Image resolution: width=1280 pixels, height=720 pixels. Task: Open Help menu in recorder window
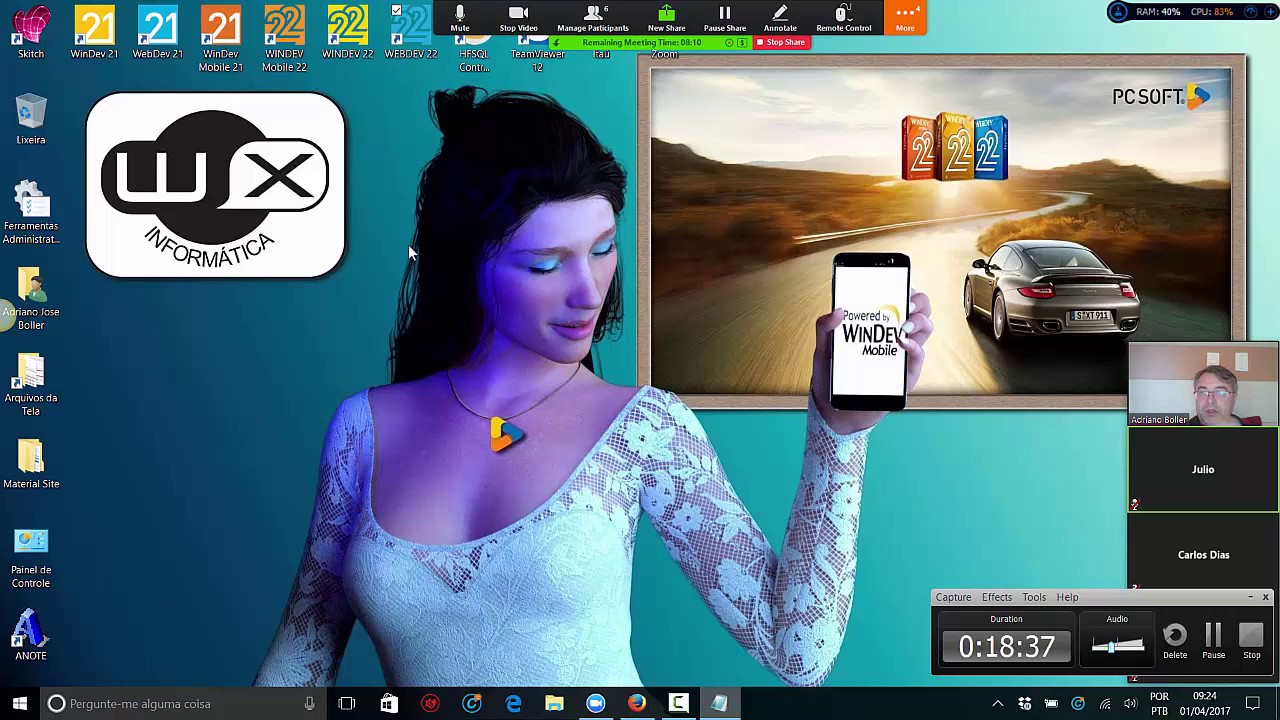point(1067,597)
